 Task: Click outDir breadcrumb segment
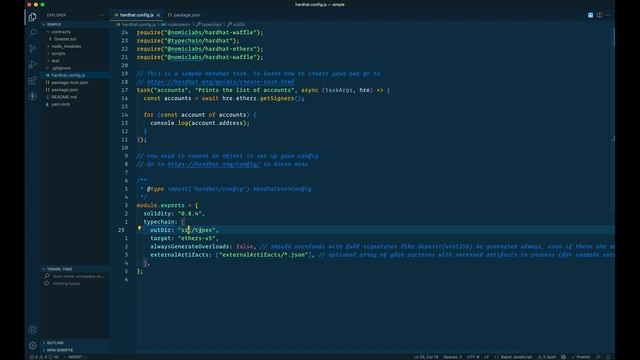[236, 24]
